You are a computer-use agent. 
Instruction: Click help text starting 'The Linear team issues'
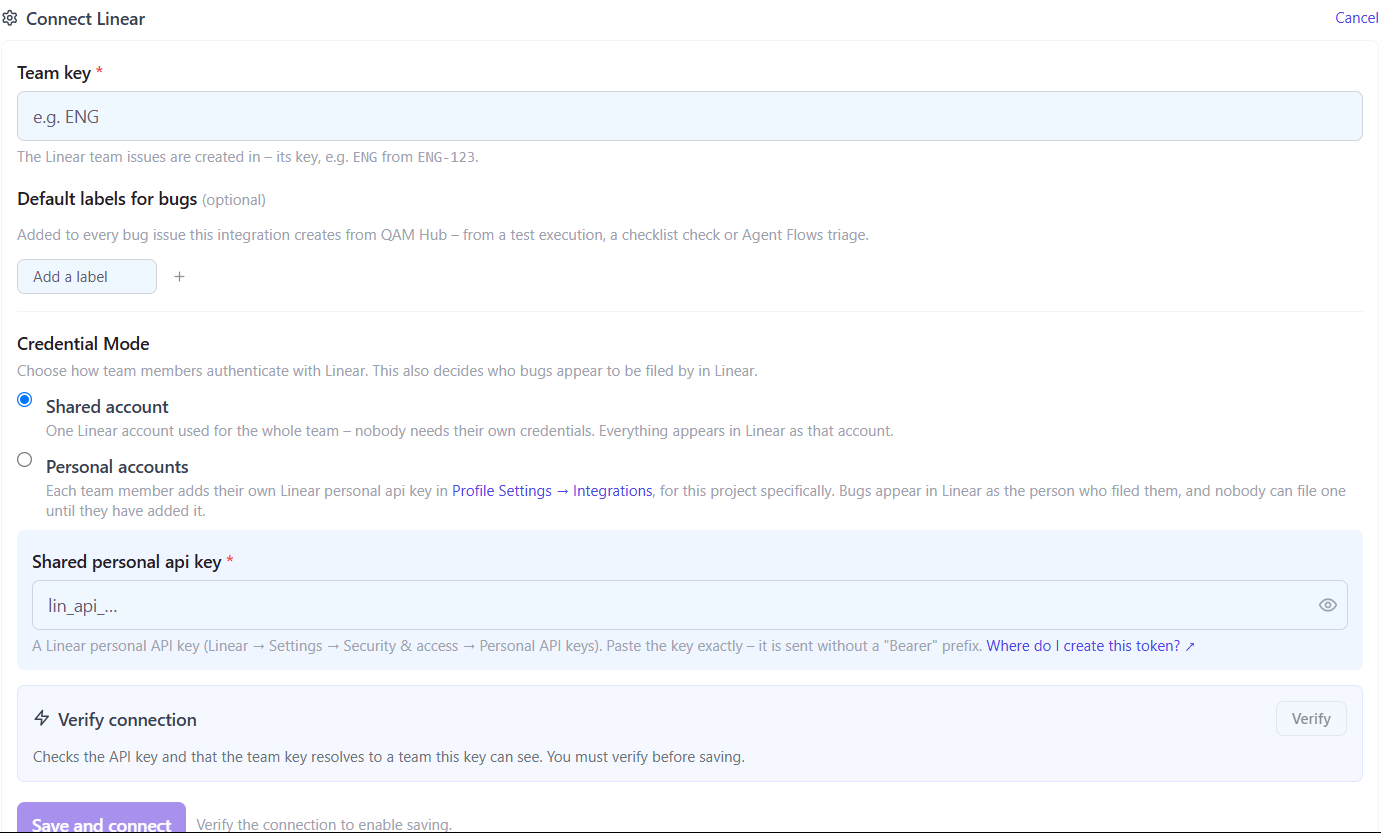(x=248, y=157)
